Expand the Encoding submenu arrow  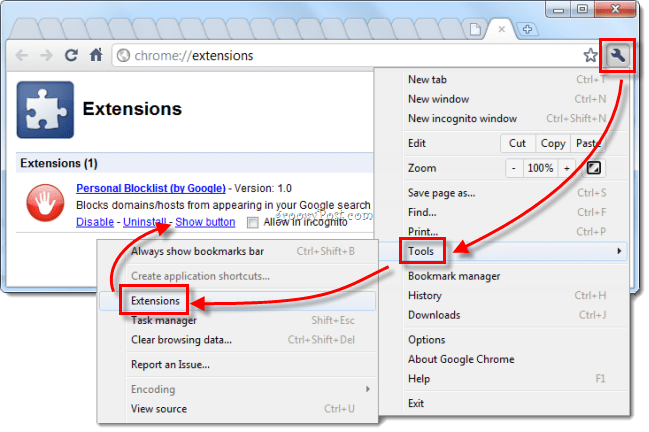[367, 389]
